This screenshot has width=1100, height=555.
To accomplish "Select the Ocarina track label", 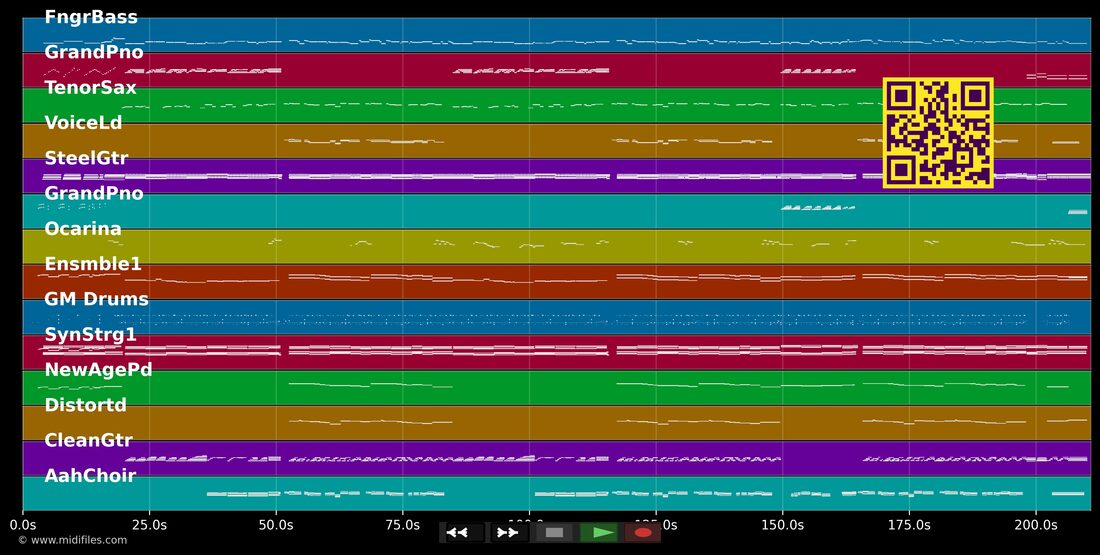I will click(x=83, y=229).
